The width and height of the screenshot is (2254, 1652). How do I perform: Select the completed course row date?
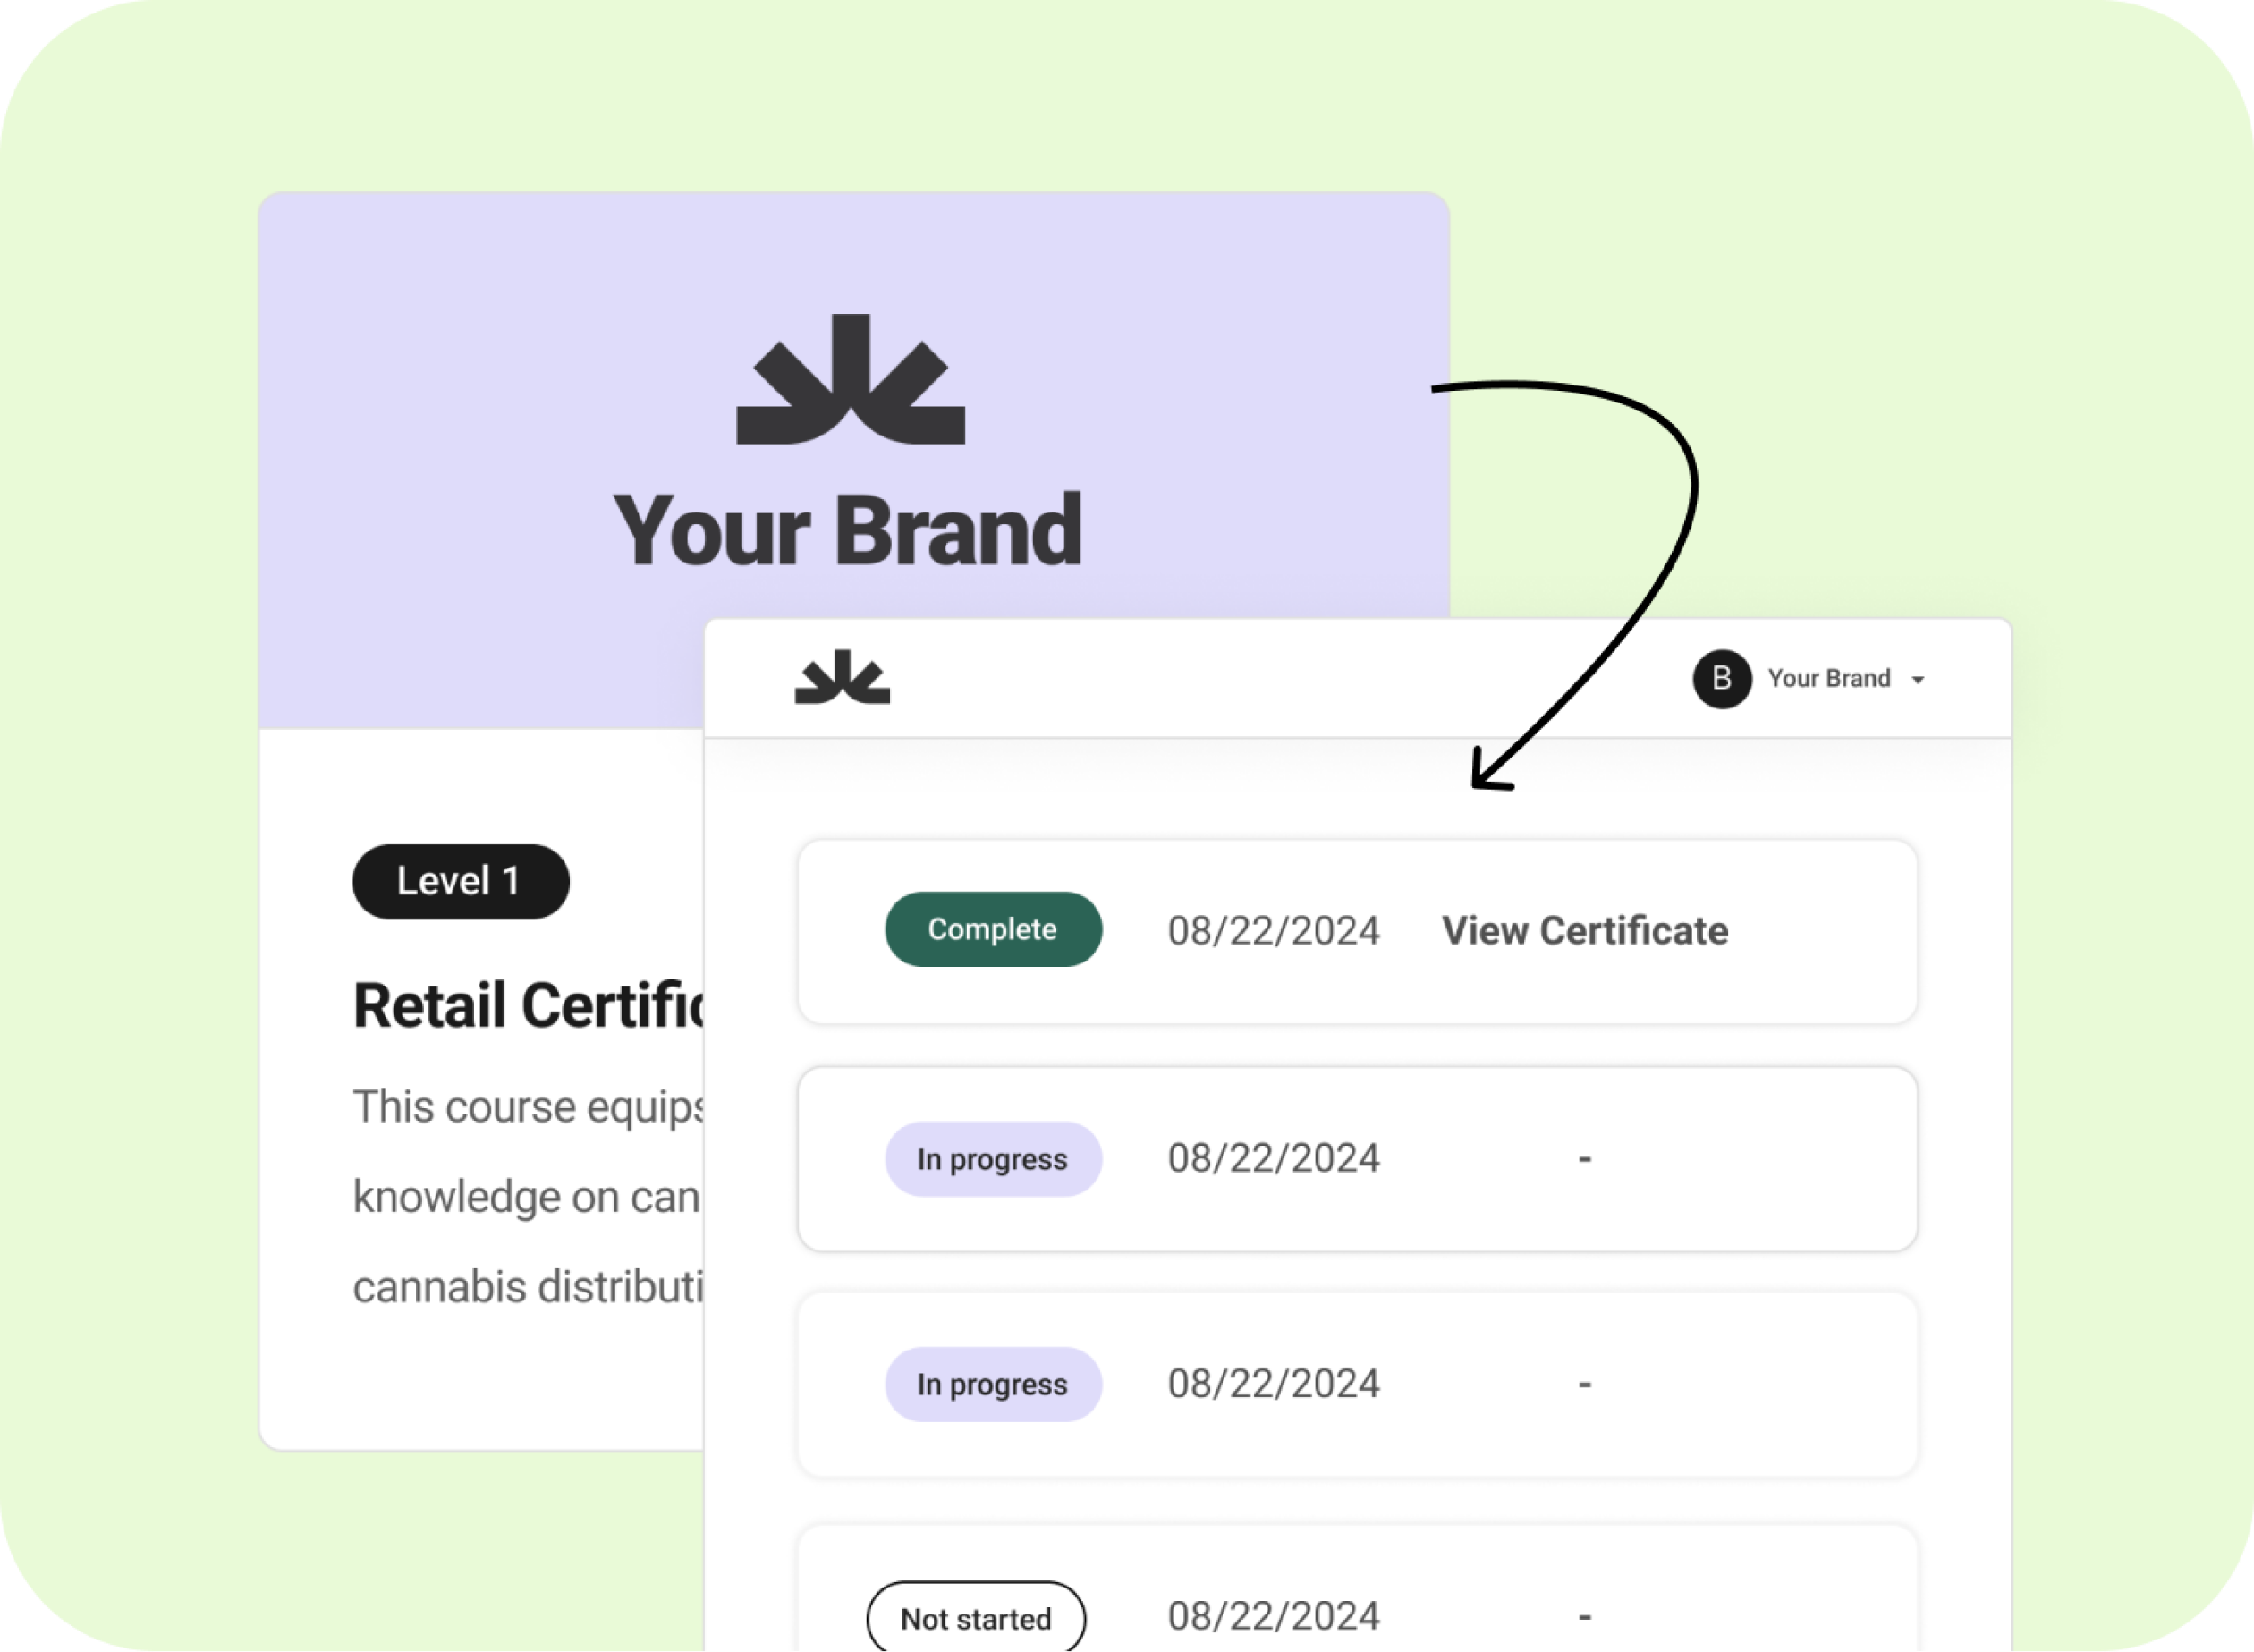[1273, 931]
